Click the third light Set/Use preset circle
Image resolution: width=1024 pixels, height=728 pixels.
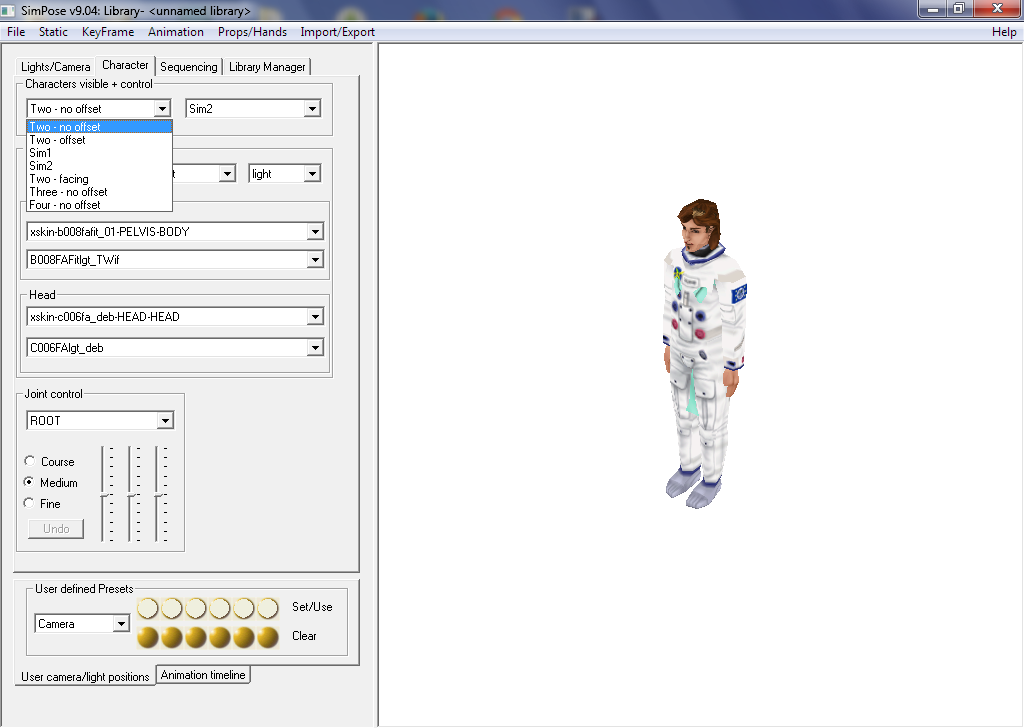196,608
